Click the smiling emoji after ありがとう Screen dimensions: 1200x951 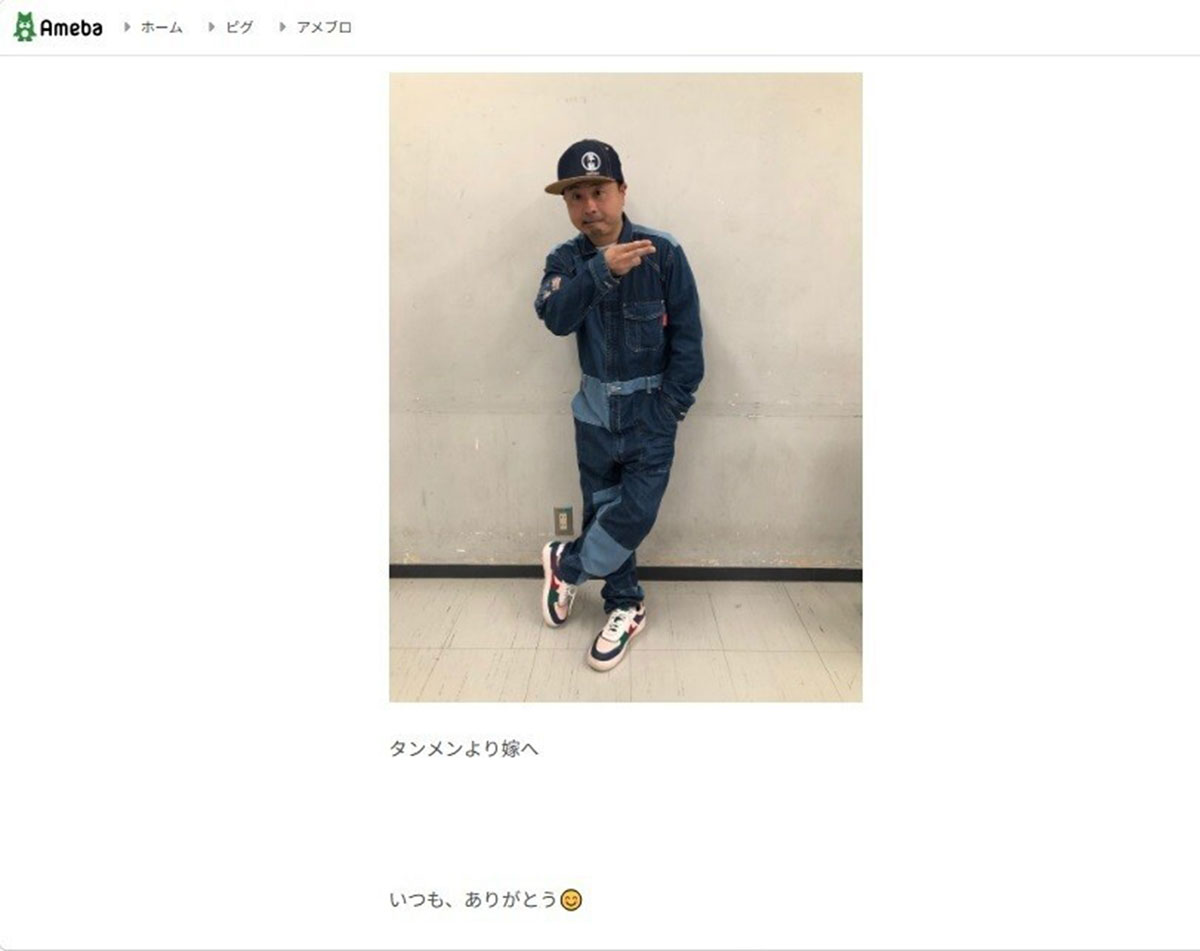point(571,900)
